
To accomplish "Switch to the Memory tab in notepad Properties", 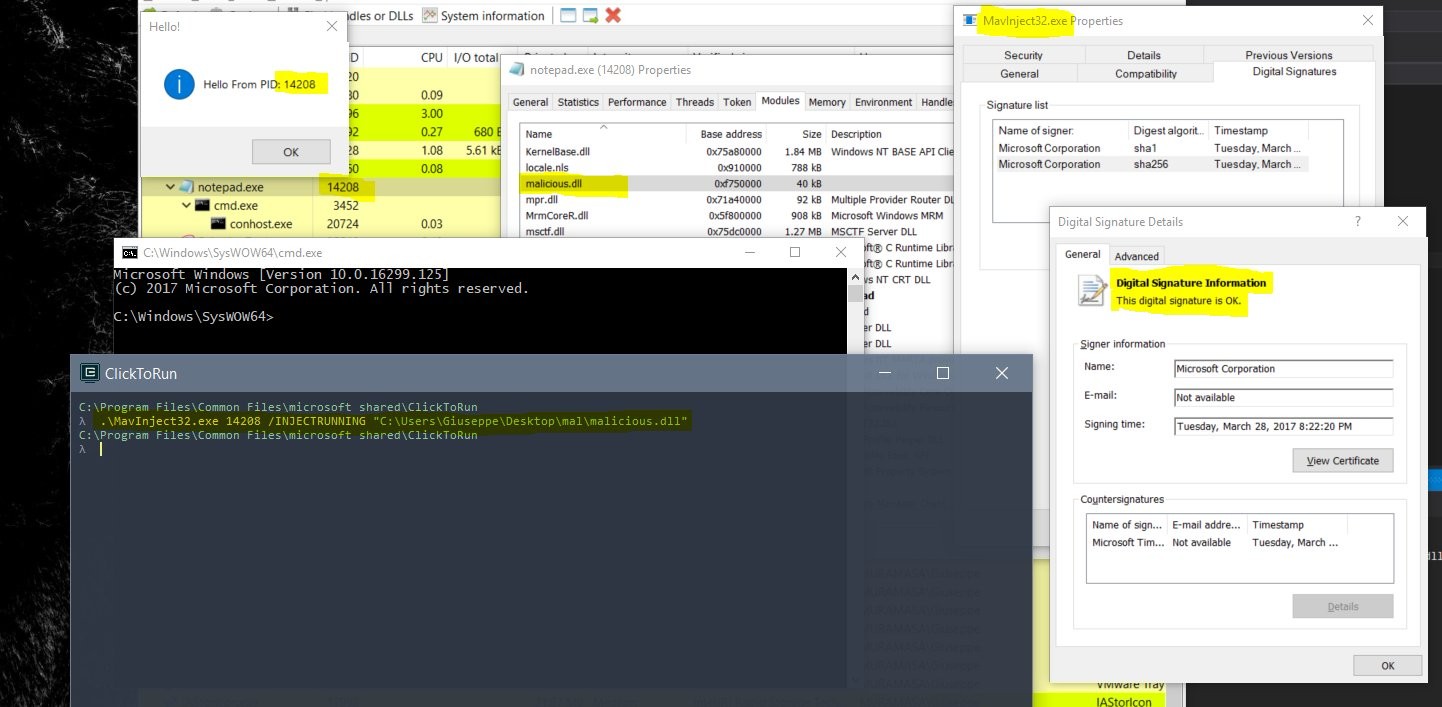I will (827, 102).
